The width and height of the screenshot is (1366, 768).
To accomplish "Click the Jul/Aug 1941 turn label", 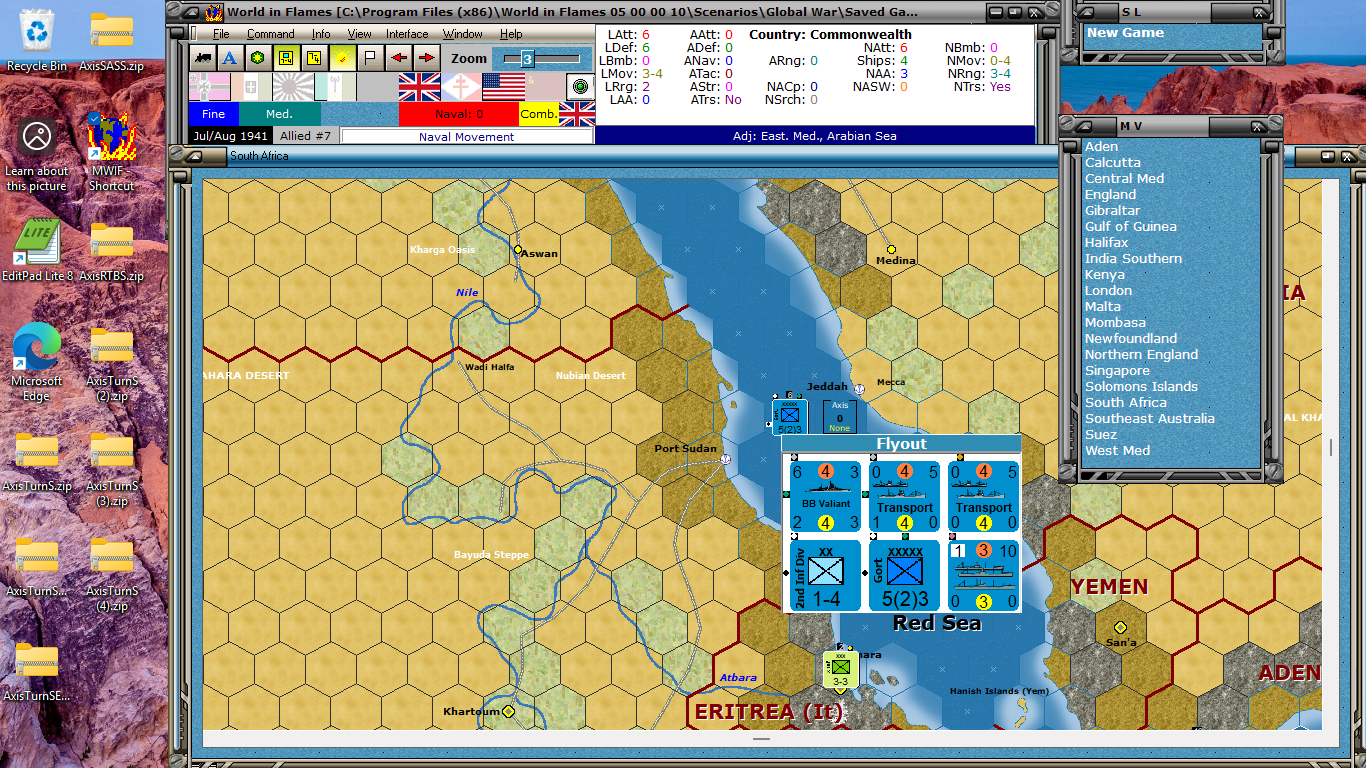I will click(x=230, y=136).
